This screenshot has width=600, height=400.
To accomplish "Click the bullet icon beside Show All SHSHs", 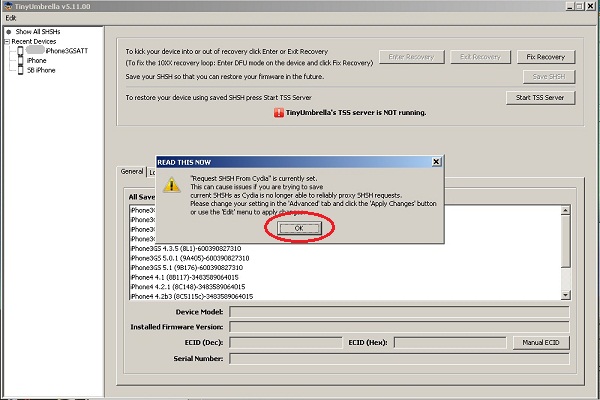I will coord(8,32).
